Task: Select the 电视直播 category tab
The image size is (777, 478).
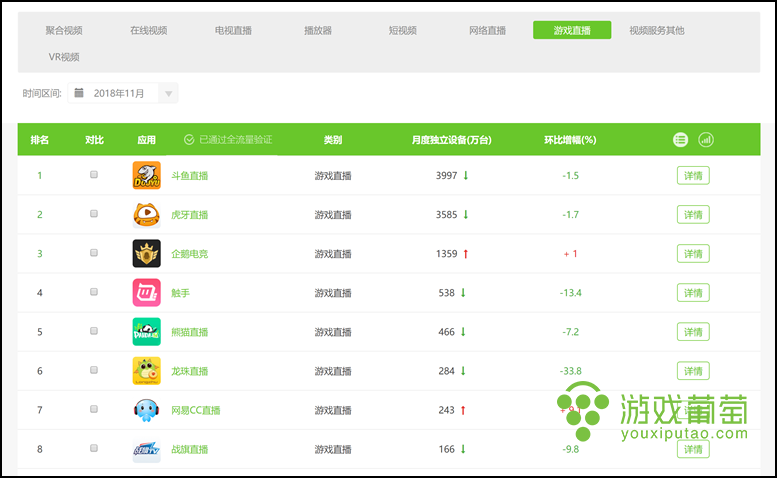Action: [233, 30]
